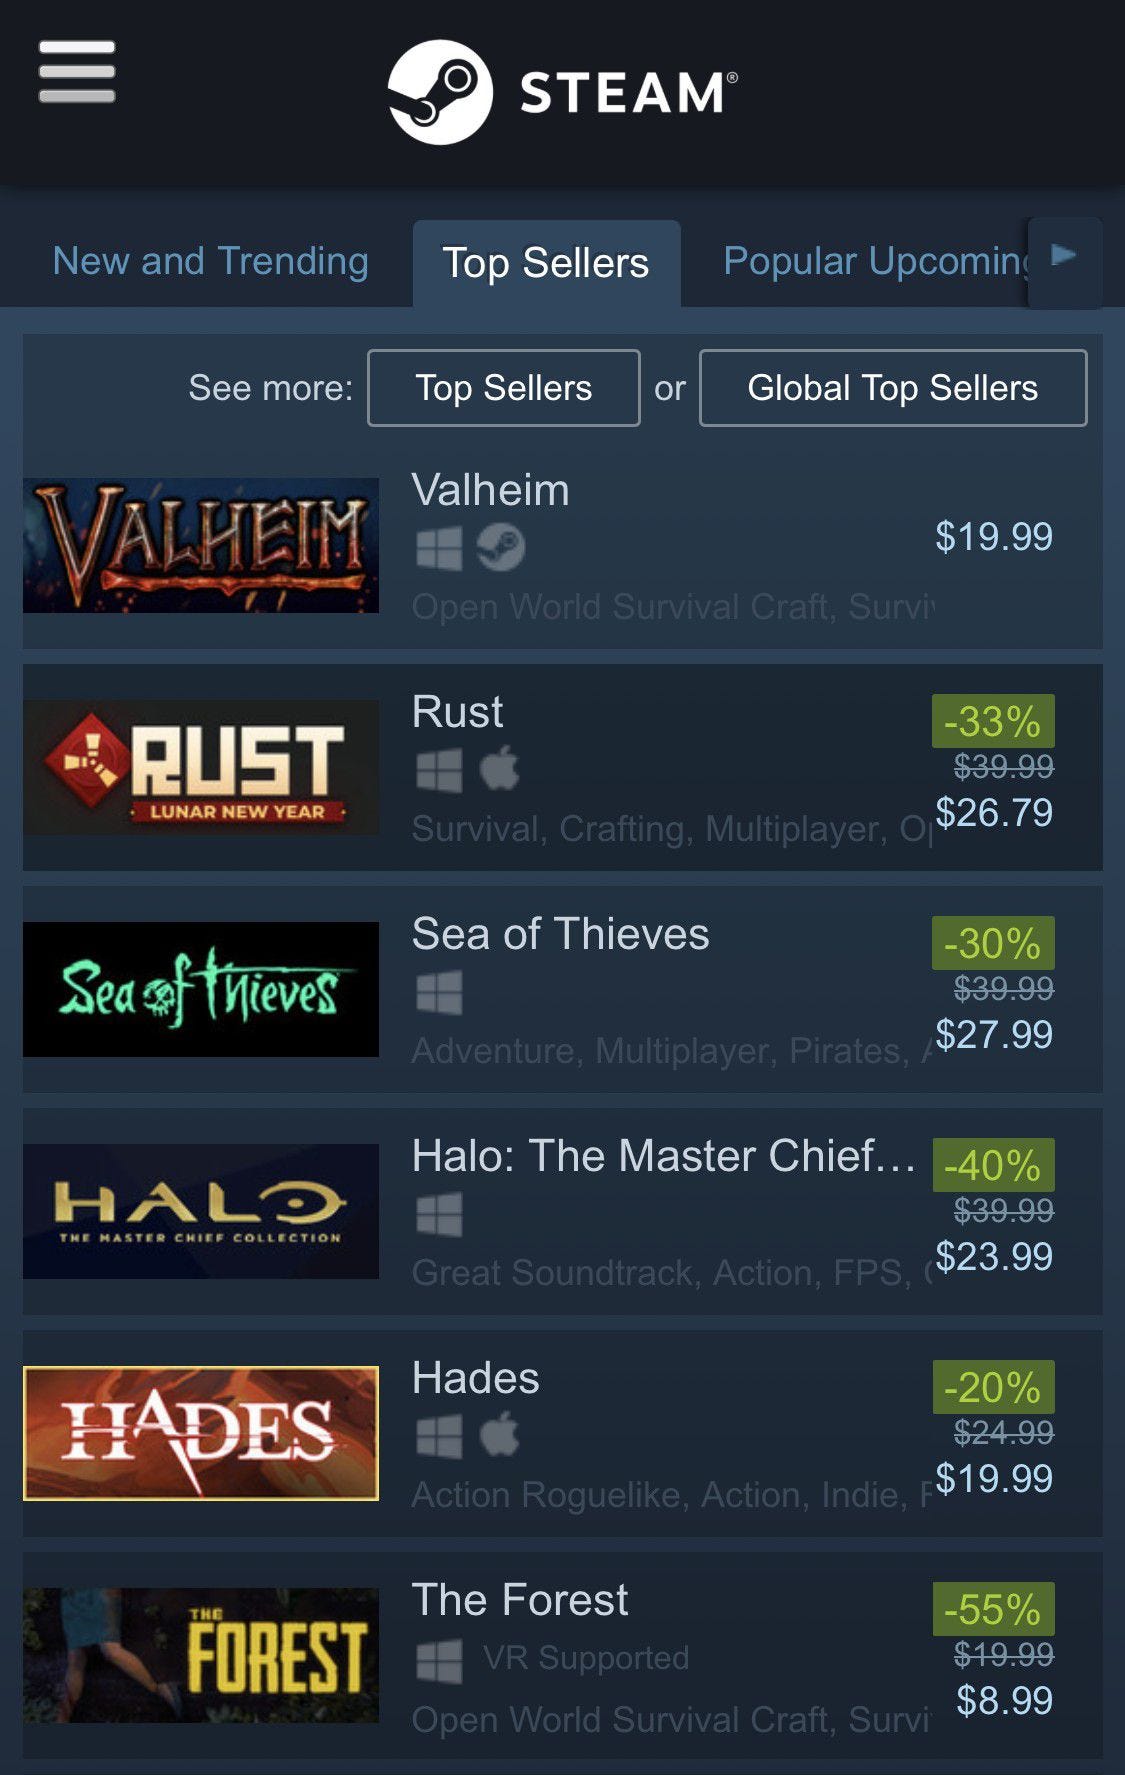Viewport: 1125px width, 1775px height.
Task: Open the hamburger menu
Action: (77, 71)
